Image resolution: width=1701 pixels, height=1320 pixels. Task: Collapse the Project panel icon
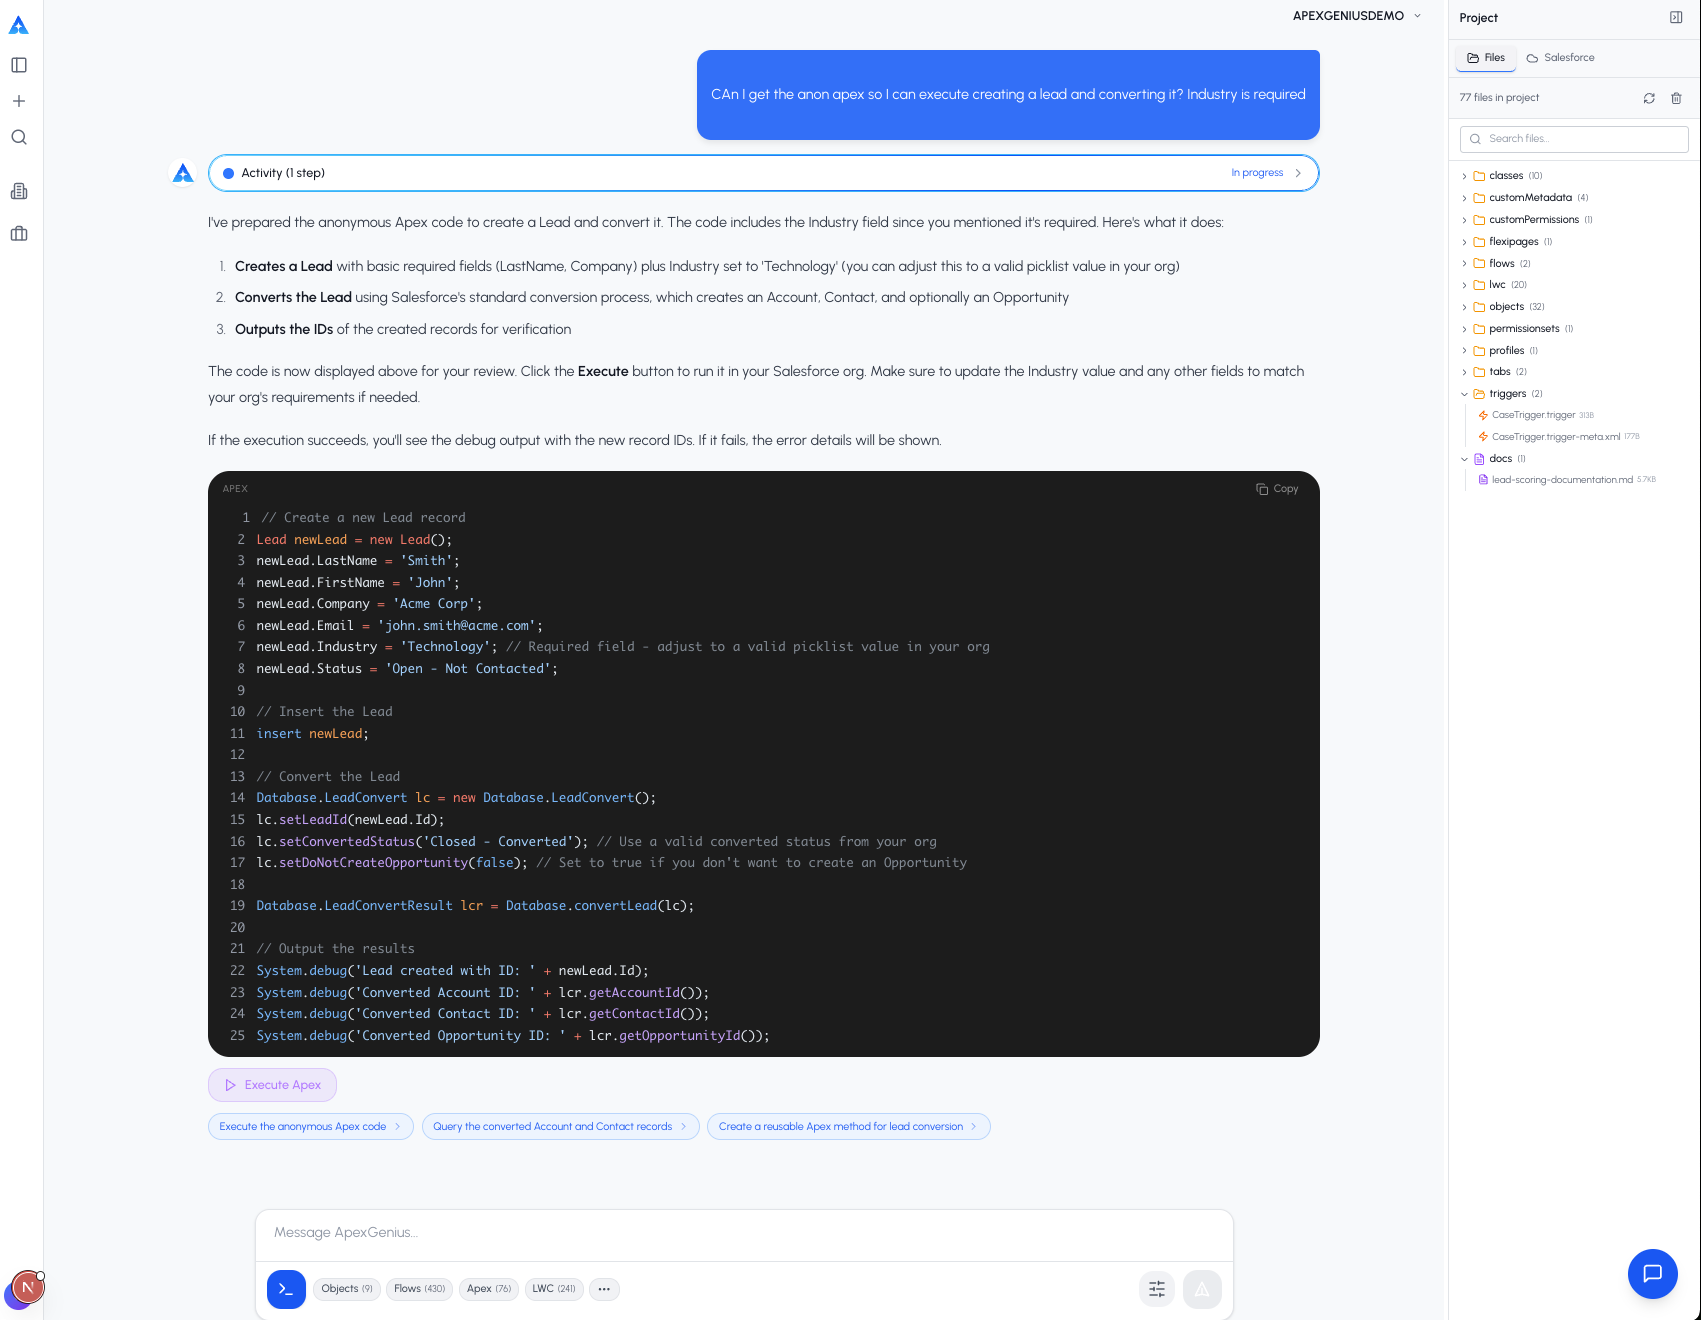tap(1676, 17)
